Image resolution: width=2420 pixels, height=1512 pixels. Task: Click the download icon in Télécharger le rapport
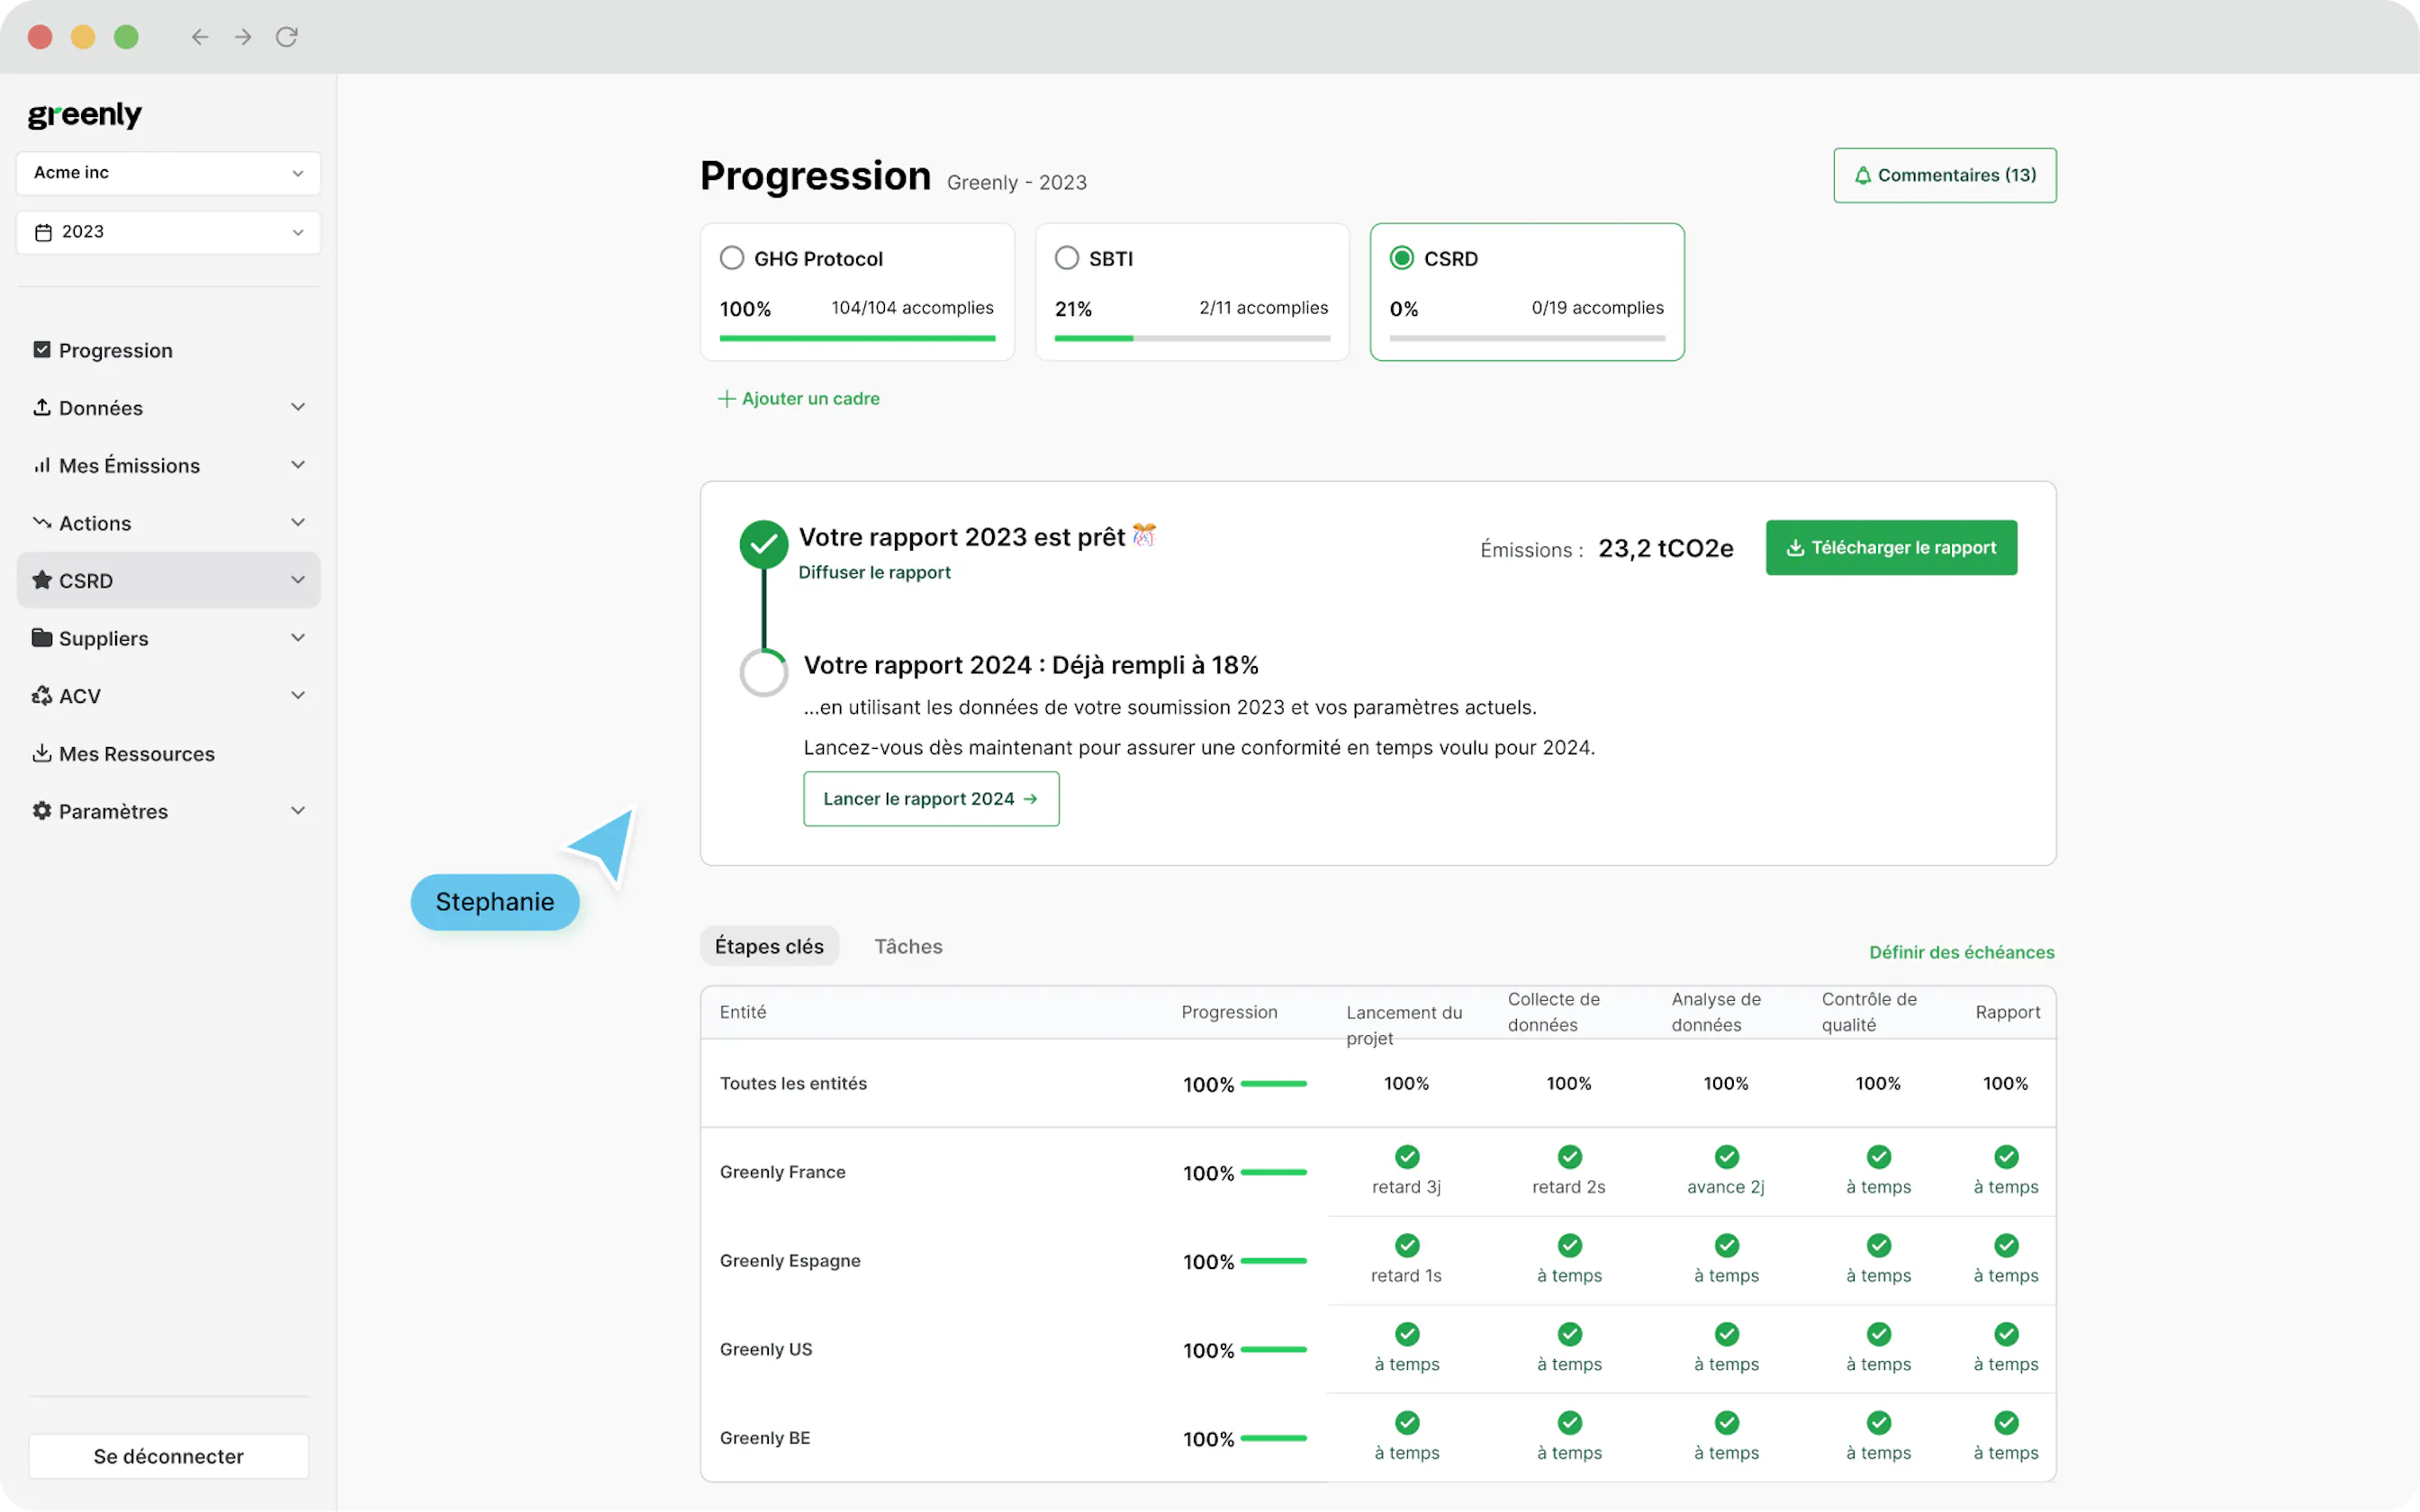(1795, 548)
